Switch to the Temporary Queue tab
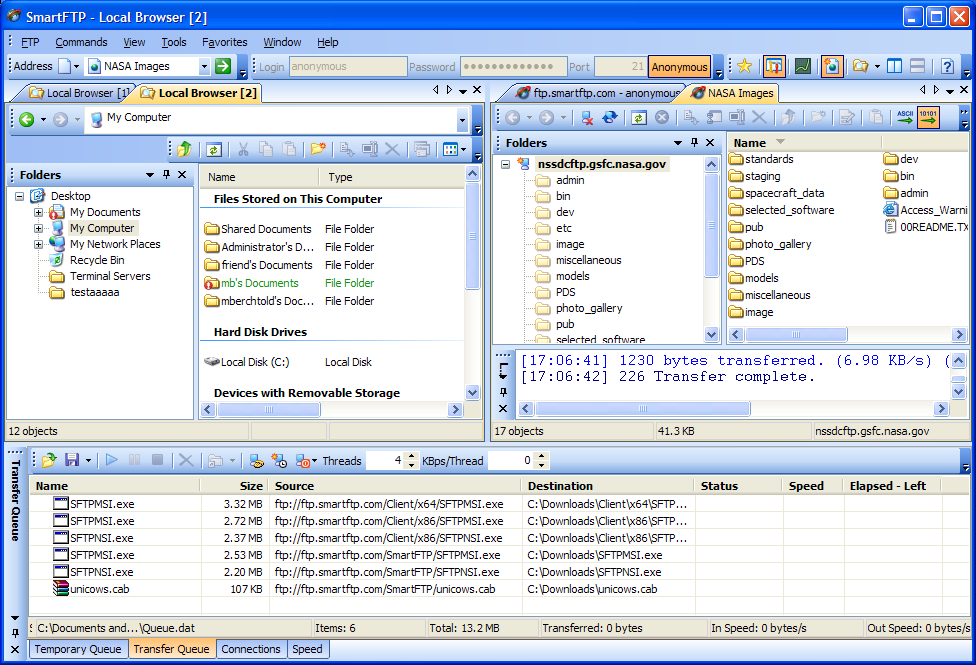This screenshot has width=976, height=665. [x=78, y=649]
